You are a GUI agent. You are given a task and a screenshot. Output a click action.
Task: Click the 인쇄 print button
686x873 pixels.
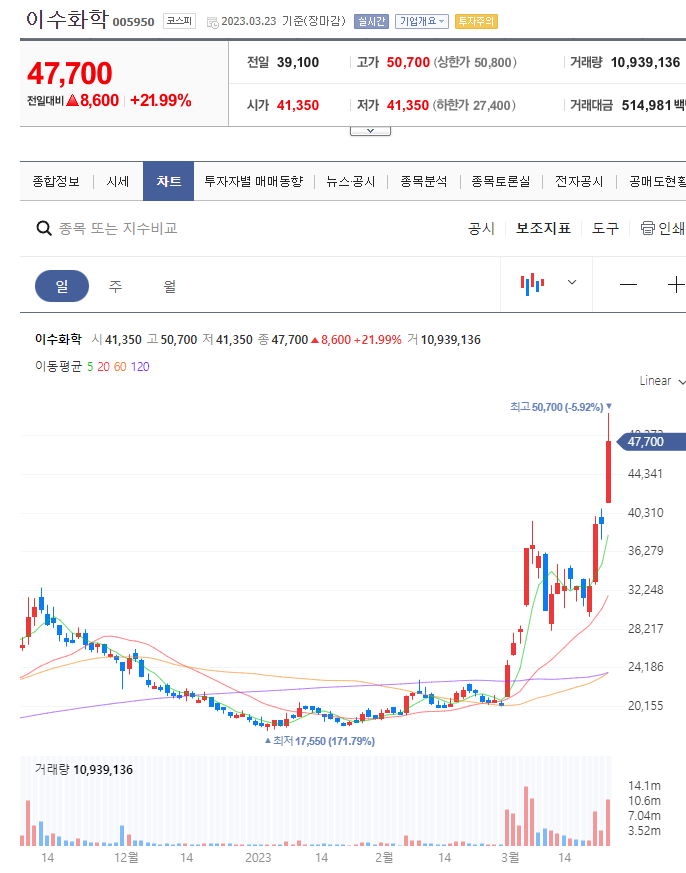(x=663, y=228)
